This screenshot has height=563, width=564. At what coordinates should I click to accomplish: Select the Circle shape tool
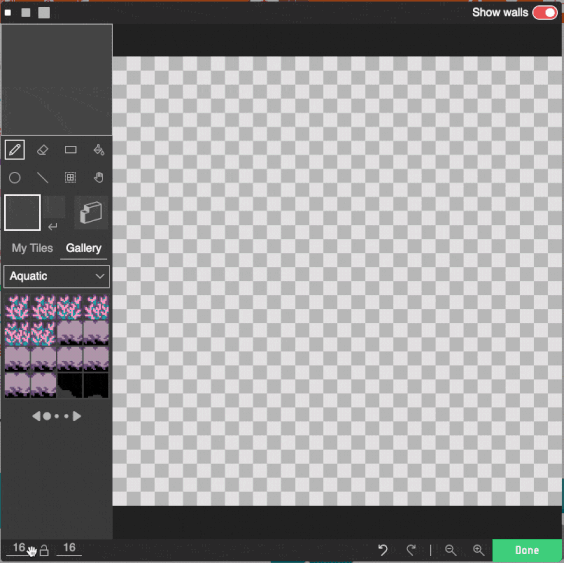(x=15, y=177)
